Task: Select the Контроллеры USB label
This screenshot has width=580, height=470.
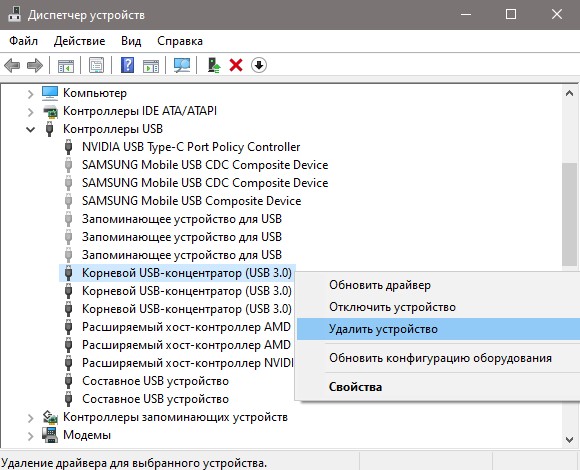Action: pyautogui.click(x=113, y=129)
